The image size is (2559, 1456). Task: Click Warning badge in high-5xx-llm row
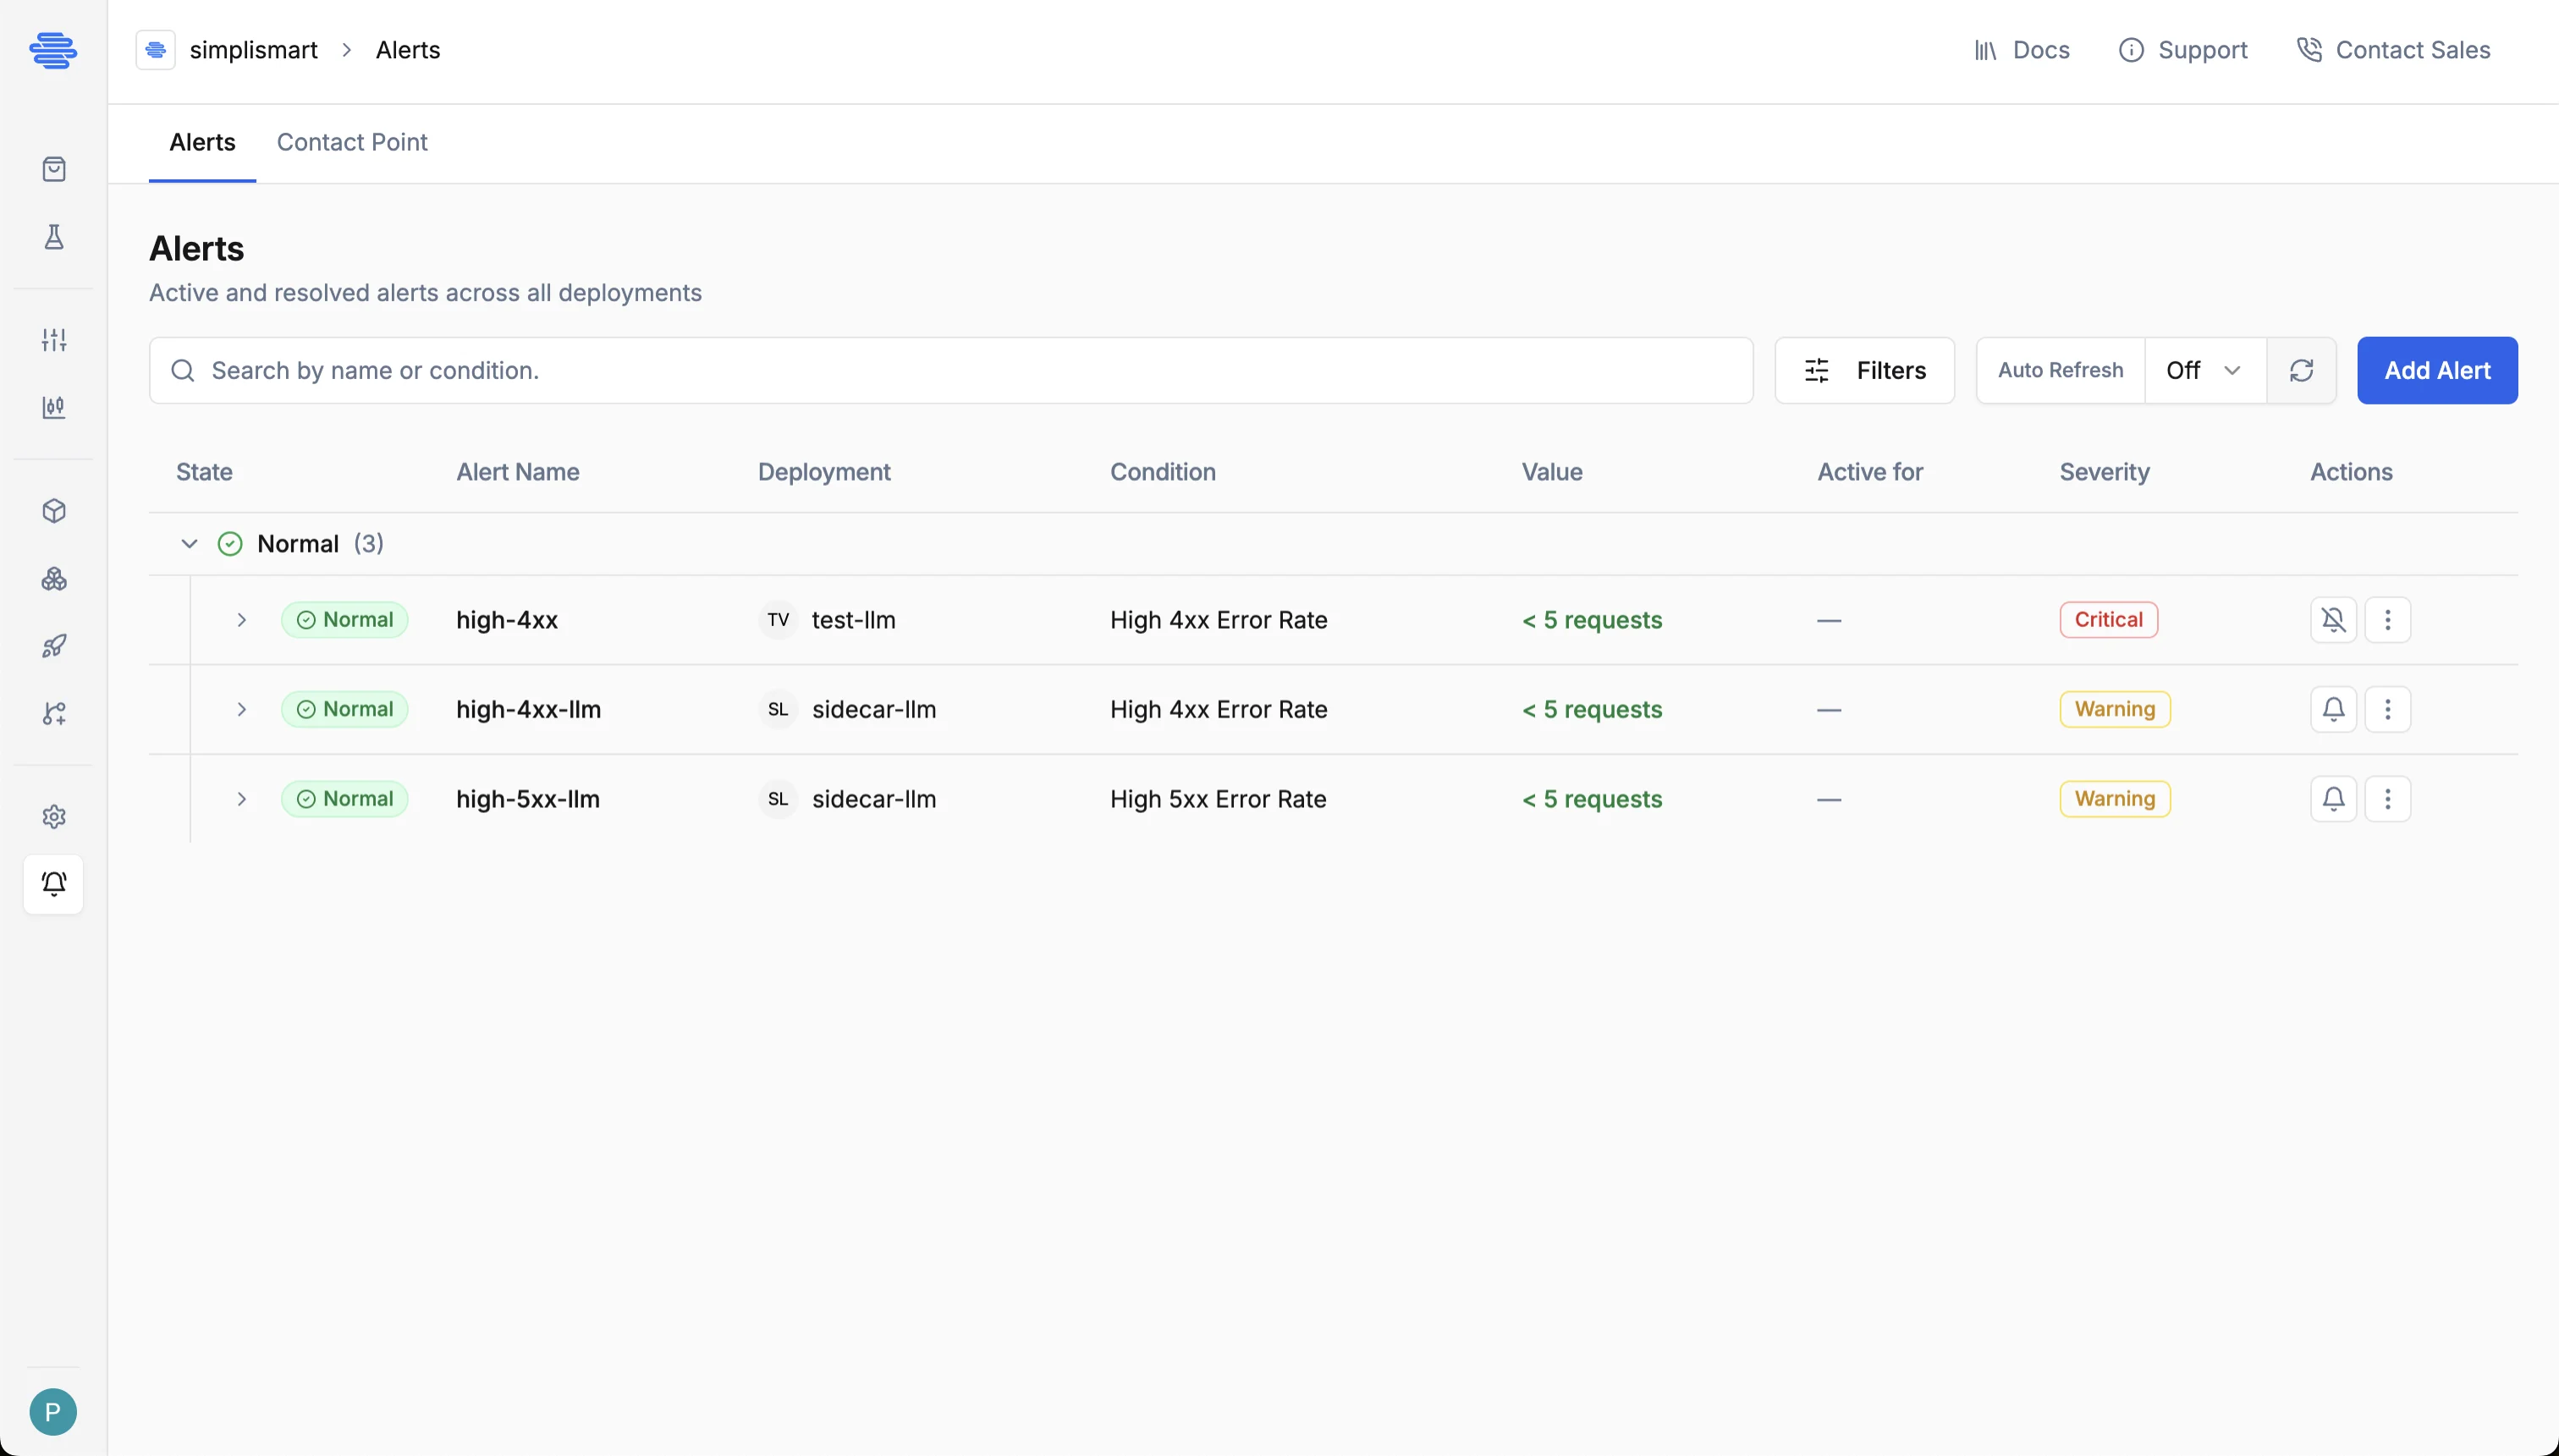(x=2115, y=799)
